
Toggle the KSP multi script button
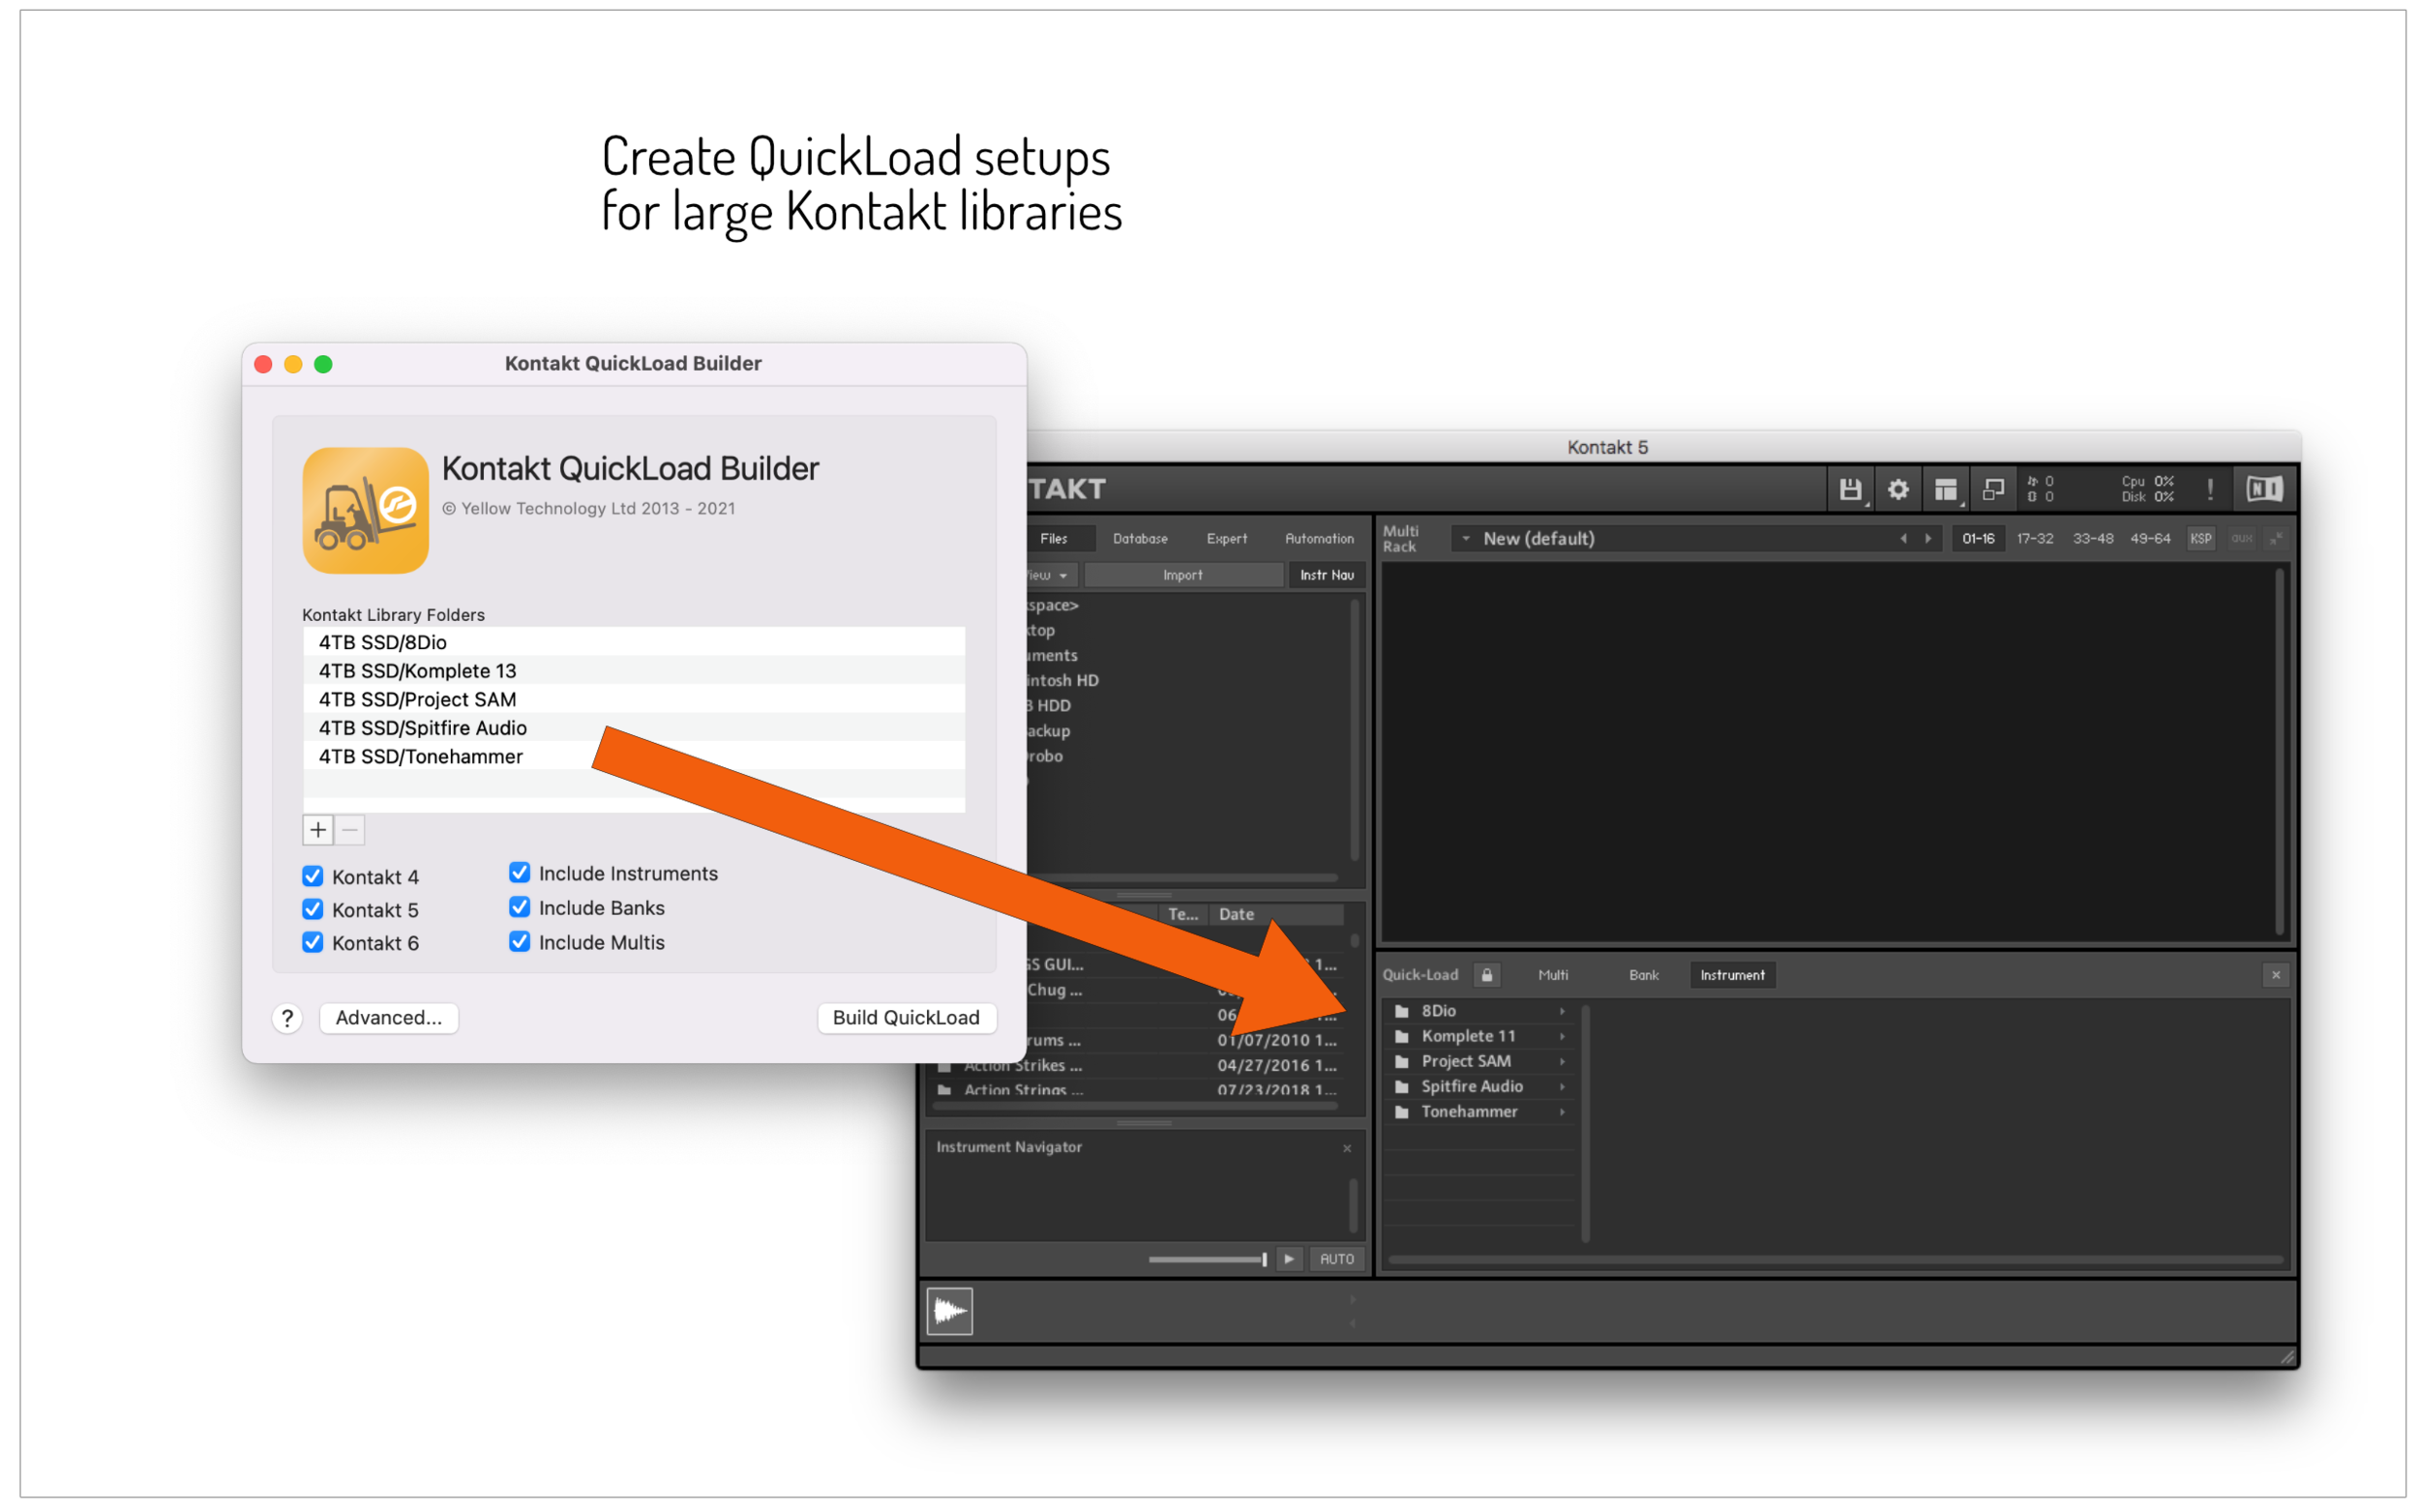tap(2200, 538)
